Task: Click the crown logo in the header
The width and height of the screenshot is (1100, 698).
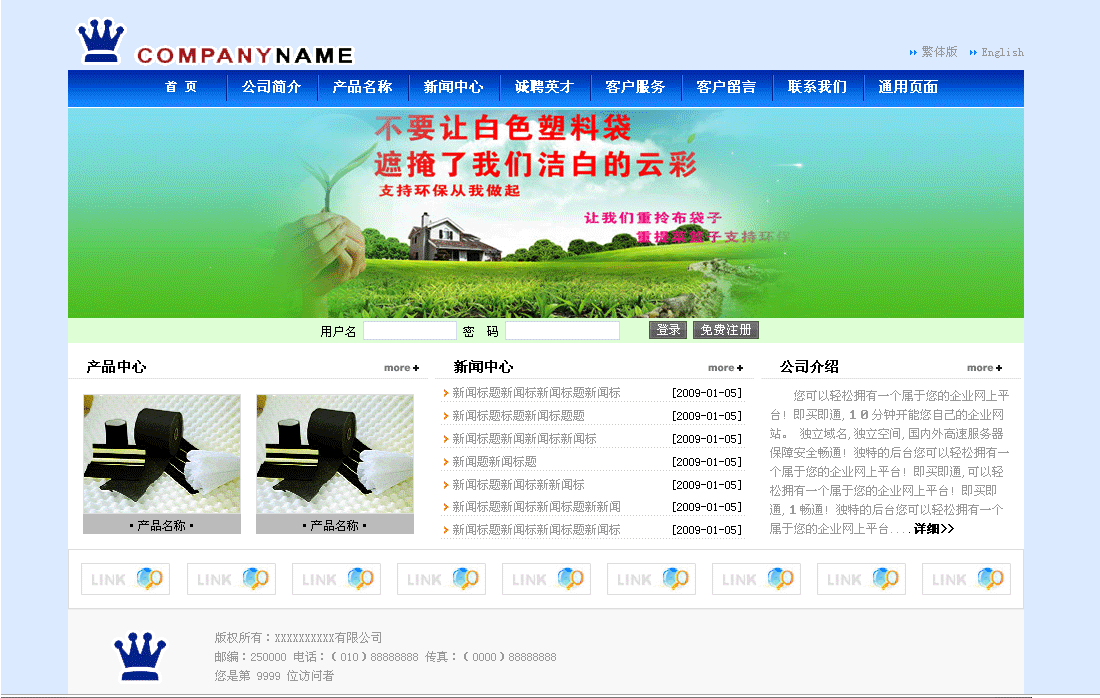Action: [x=101, y=42]
